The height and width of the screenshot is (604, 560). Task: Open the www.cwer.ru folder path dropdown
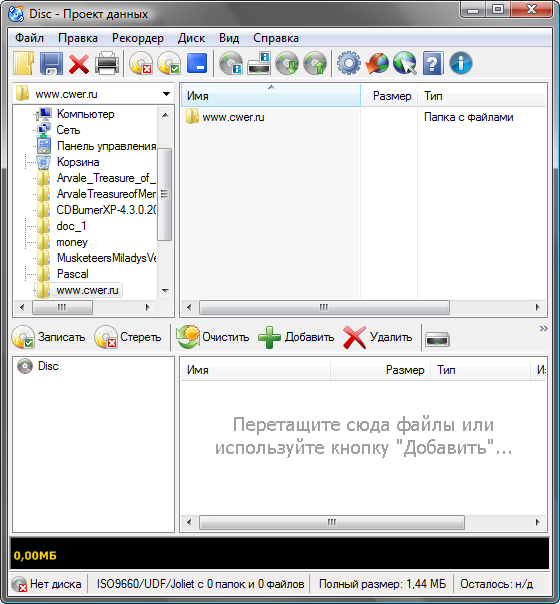166,94
